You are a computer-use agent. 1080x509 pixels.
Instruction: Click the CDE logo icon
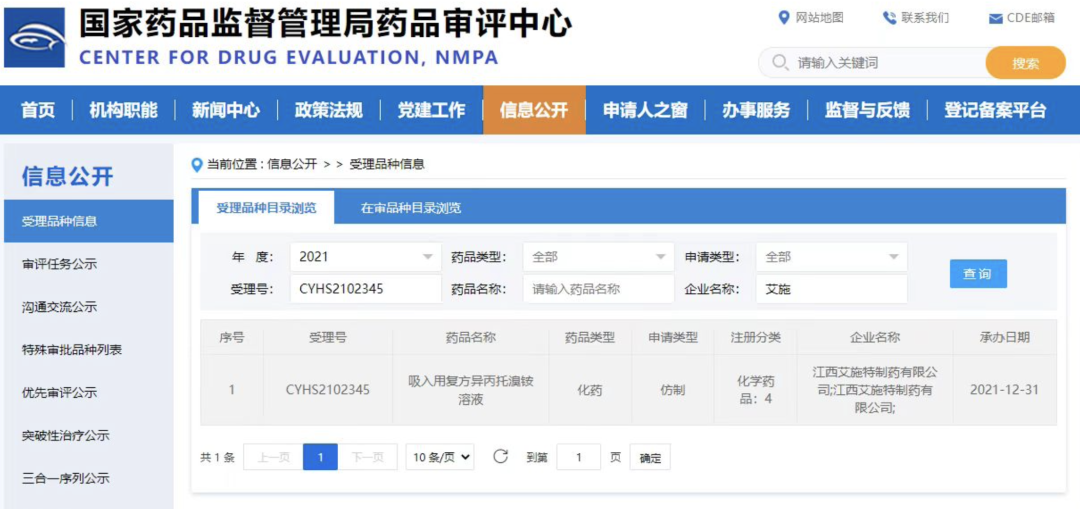tap(35, 38)
